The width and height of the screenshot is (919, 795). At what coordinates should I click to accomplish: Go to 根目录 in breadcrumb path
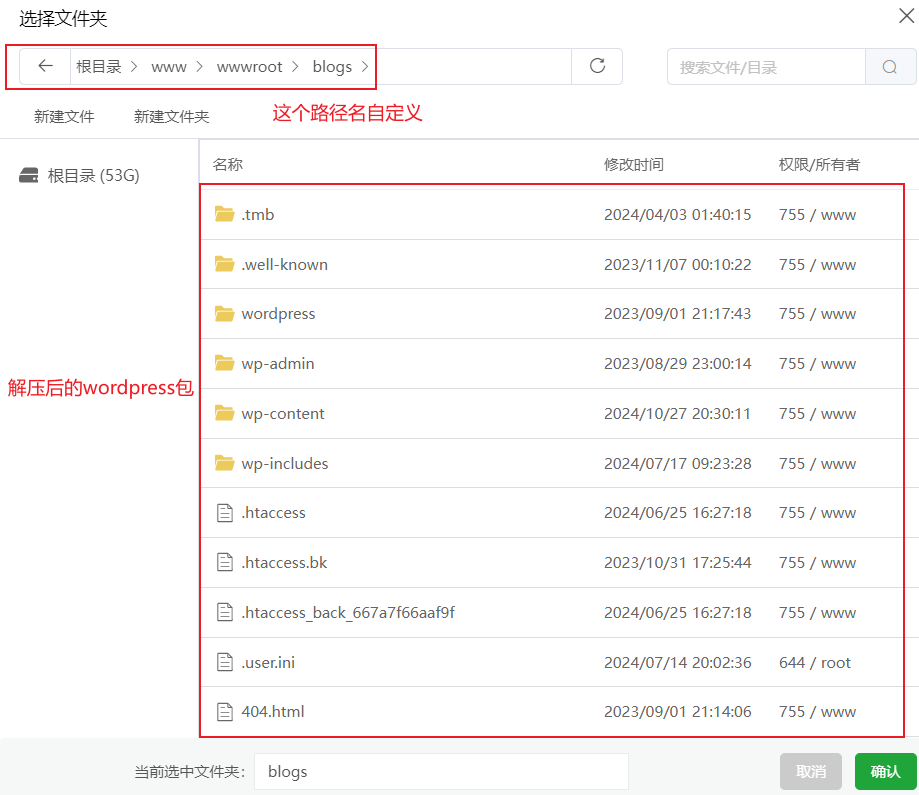click(98, 67)
